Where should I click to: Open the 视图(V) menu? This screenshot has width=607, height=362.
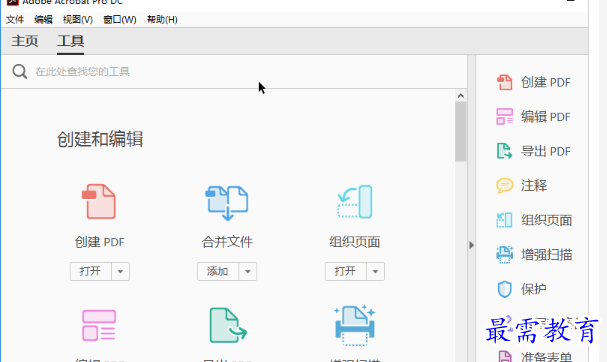click(x=78, y=19)
